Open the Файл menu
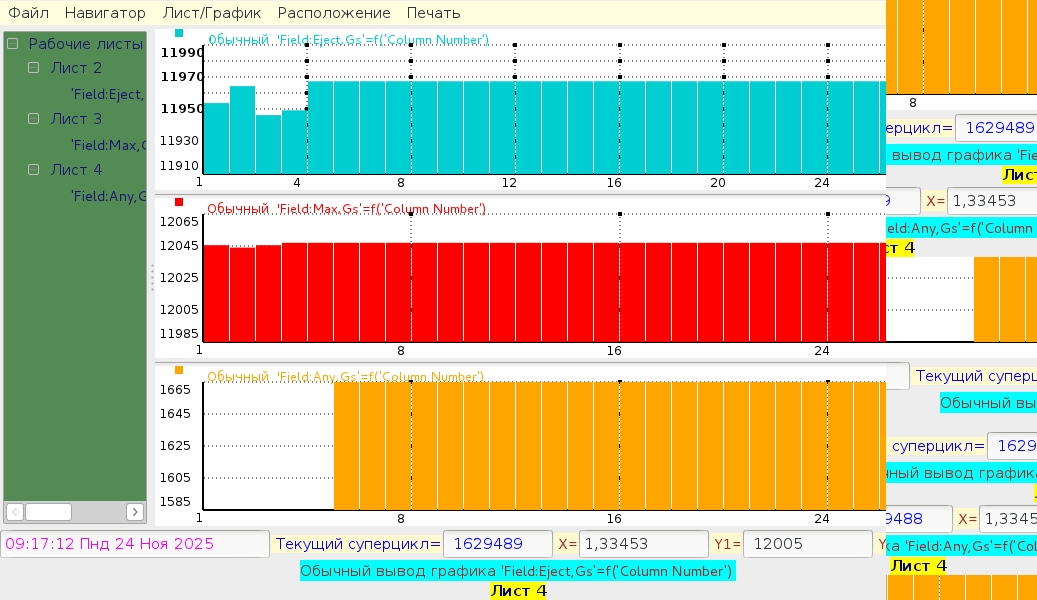Viewport: 1037px width, 600px height. click(x=29, y=13)
